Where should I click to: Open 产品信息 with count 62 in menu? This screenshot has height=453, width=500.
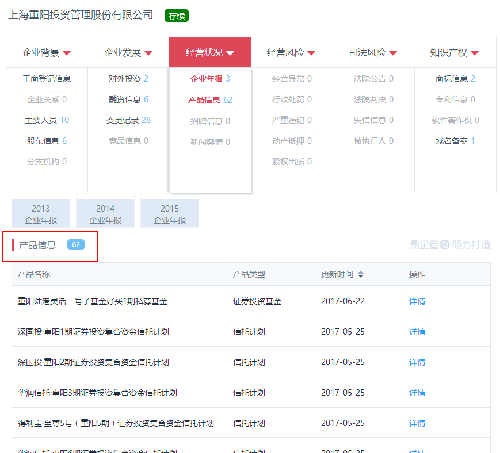(210, 100)
